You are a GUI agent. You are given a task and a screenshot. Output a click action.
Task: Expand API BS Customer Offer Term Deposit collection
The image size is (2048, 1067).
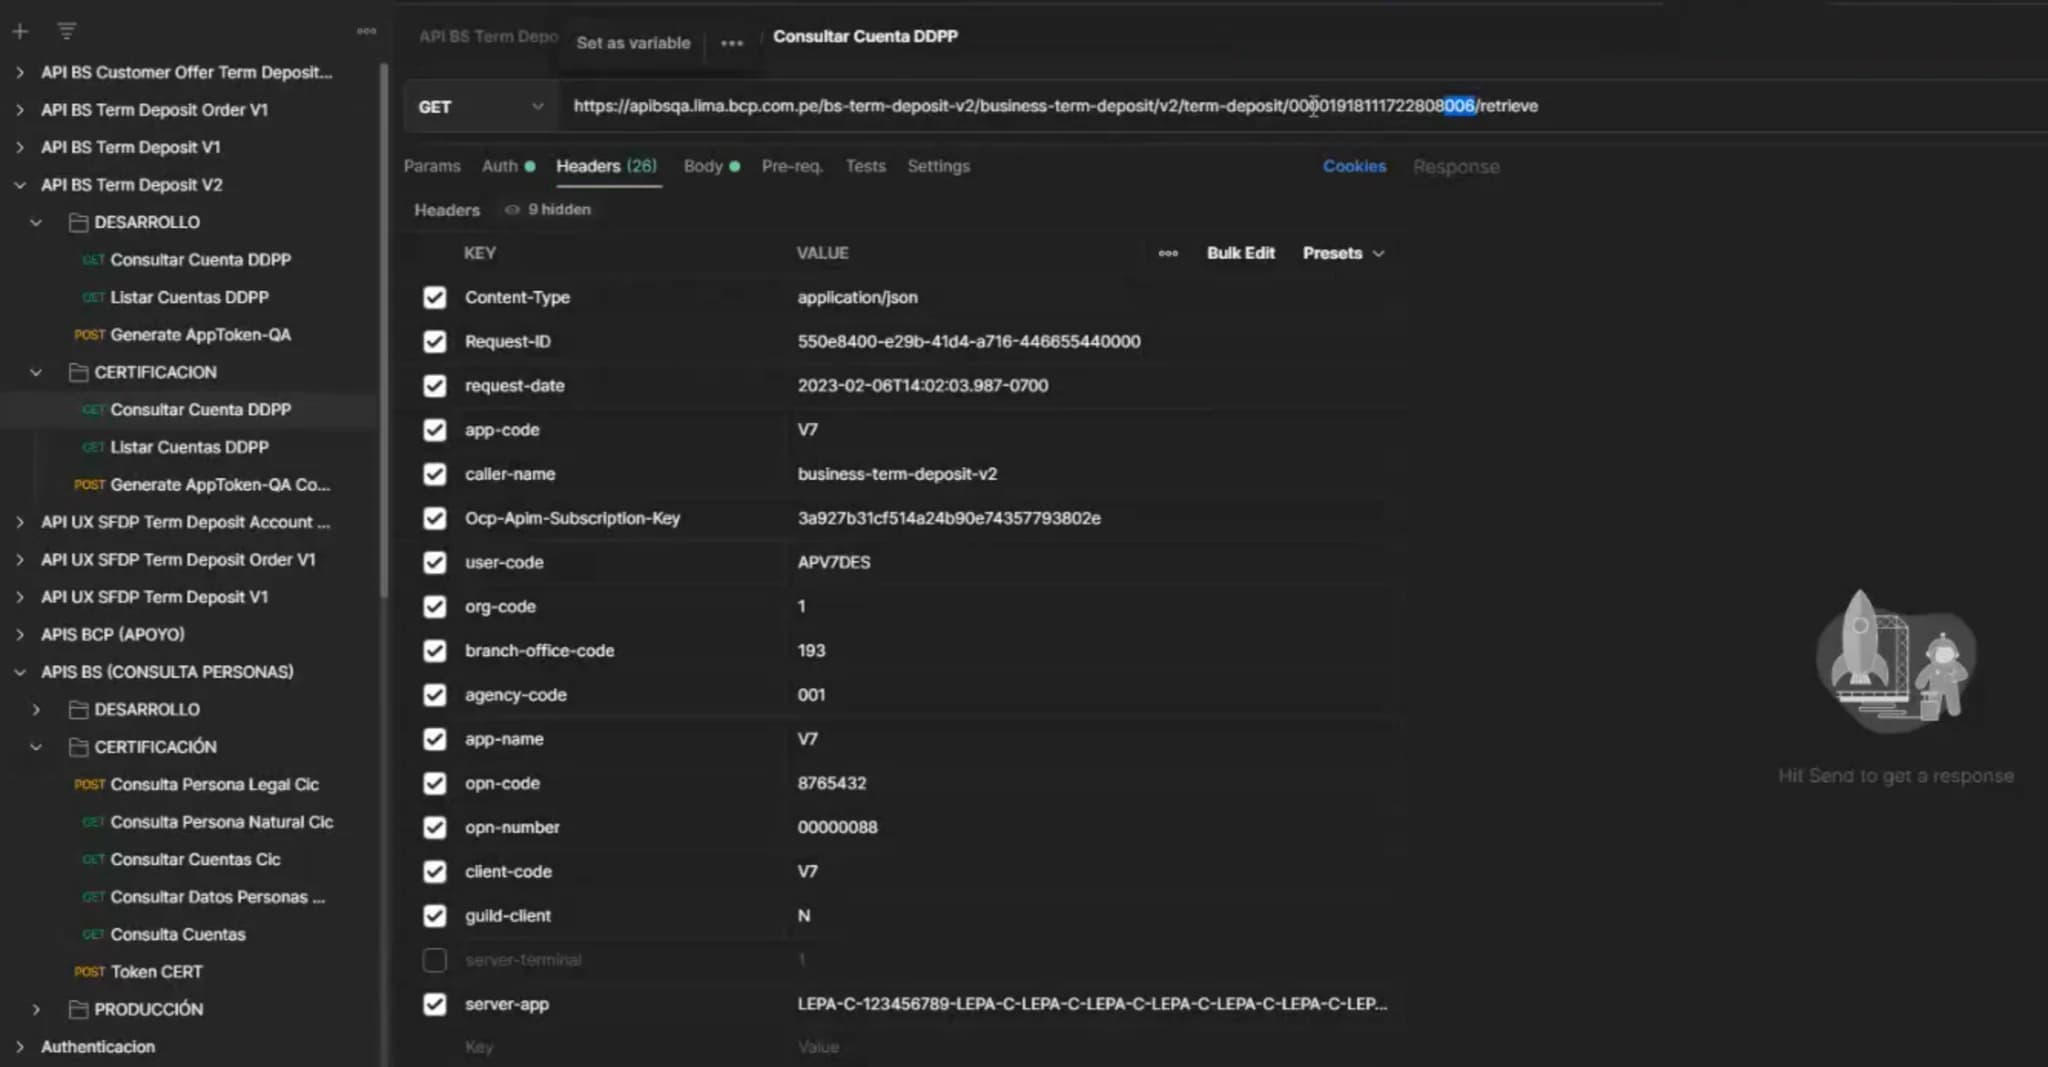pyautogui.click(x=20, y=72)
